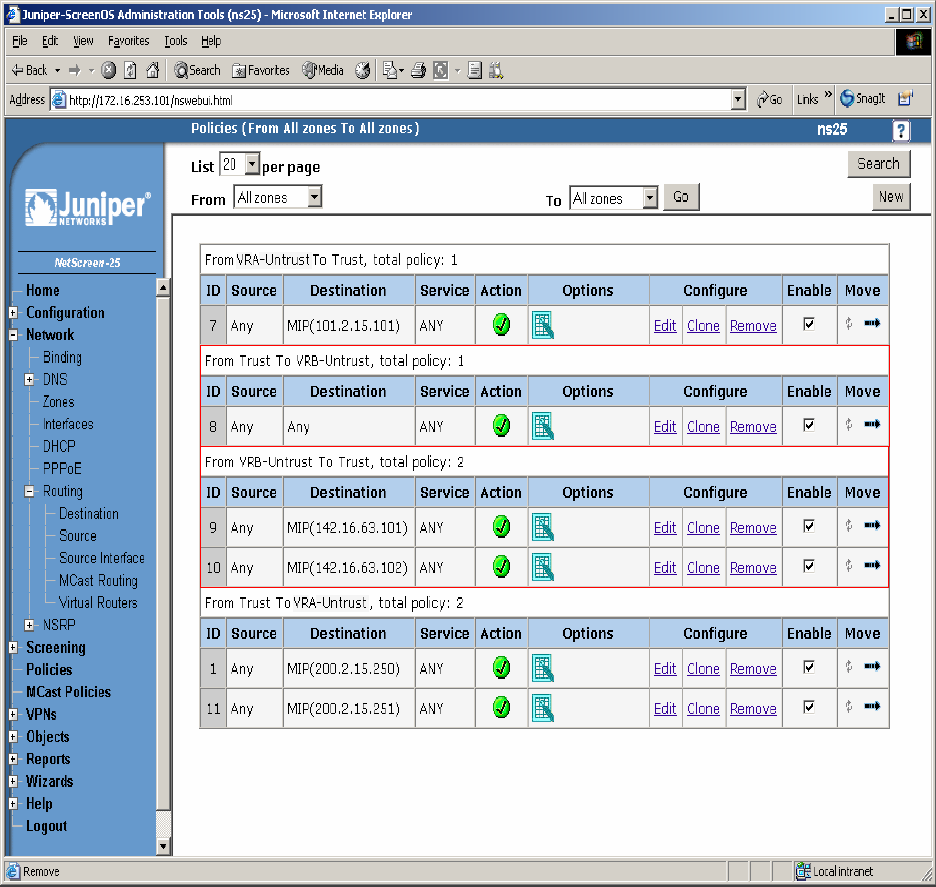Screen dimensions: 936x887
Task: Click the up-down reorder icon for policy 1
Action: tap(848, 666)
